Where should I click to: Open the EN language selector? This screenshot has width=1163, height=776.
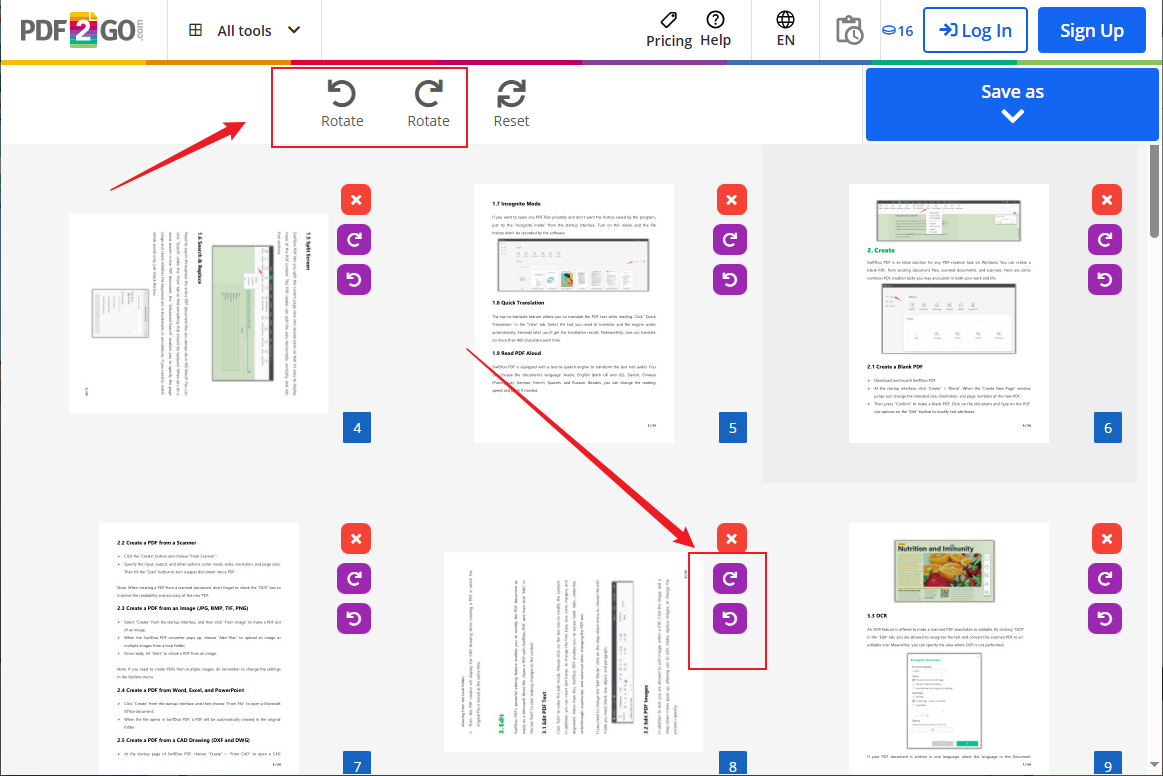[785, 30]
